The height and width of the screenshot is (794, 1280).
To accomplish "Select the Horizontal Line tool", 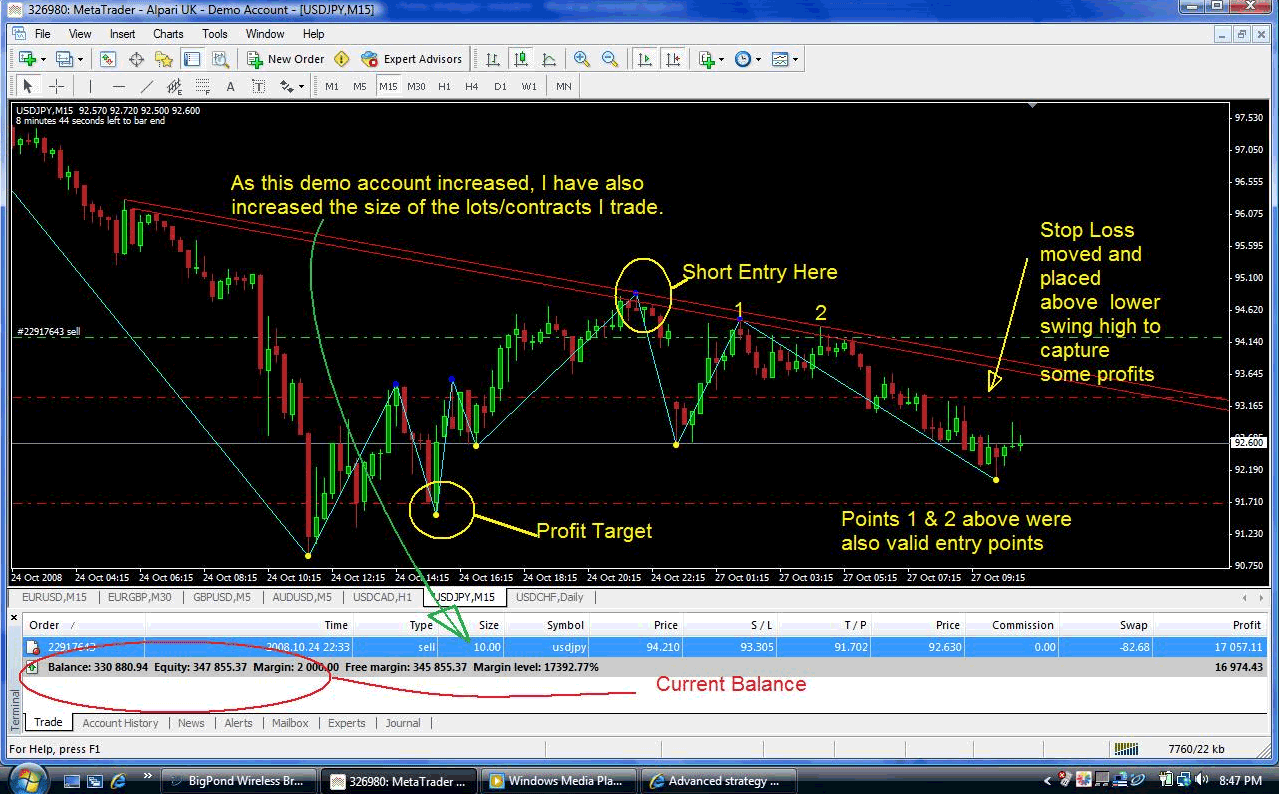I will (x=117, y=86).
